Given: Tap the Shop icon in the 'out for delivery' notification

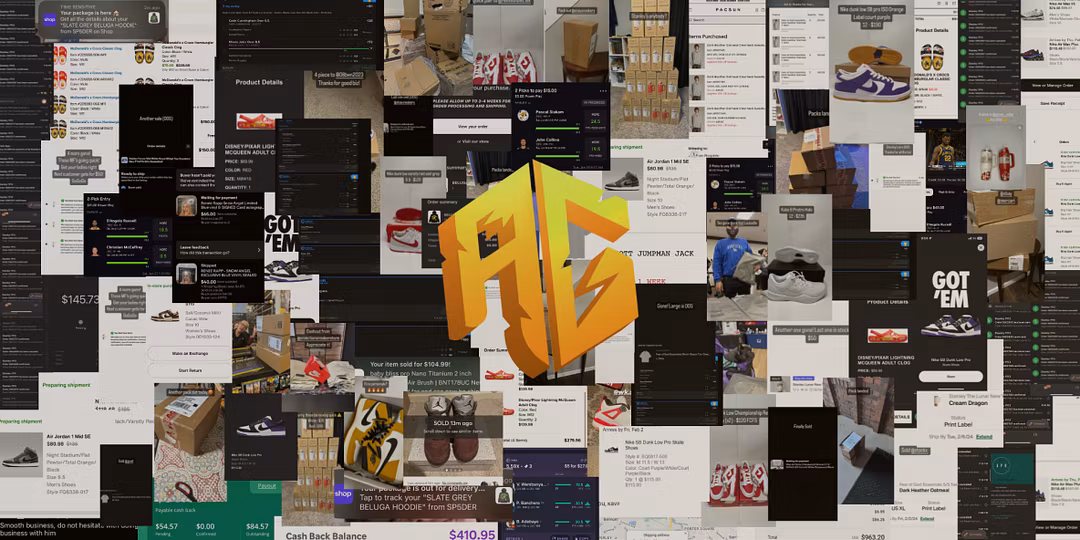Looking at the screenshot, I should point(344,494).
